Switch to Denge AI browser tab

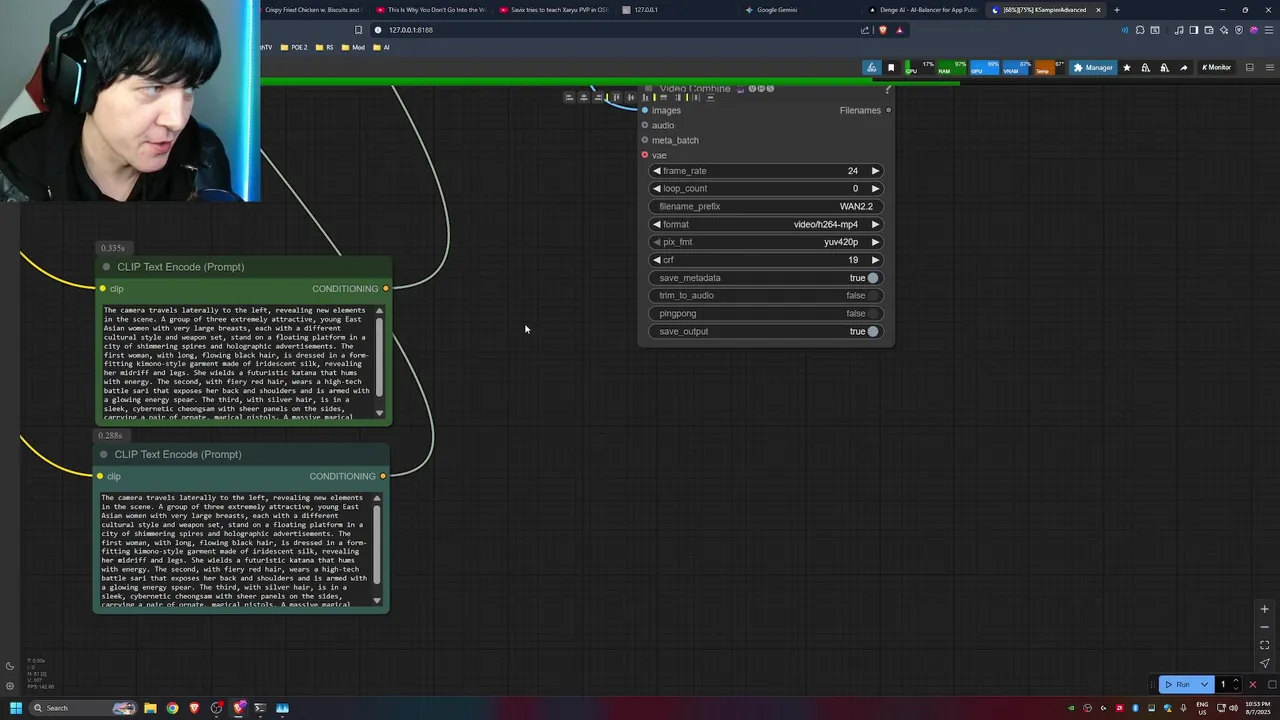coord(924,10)
